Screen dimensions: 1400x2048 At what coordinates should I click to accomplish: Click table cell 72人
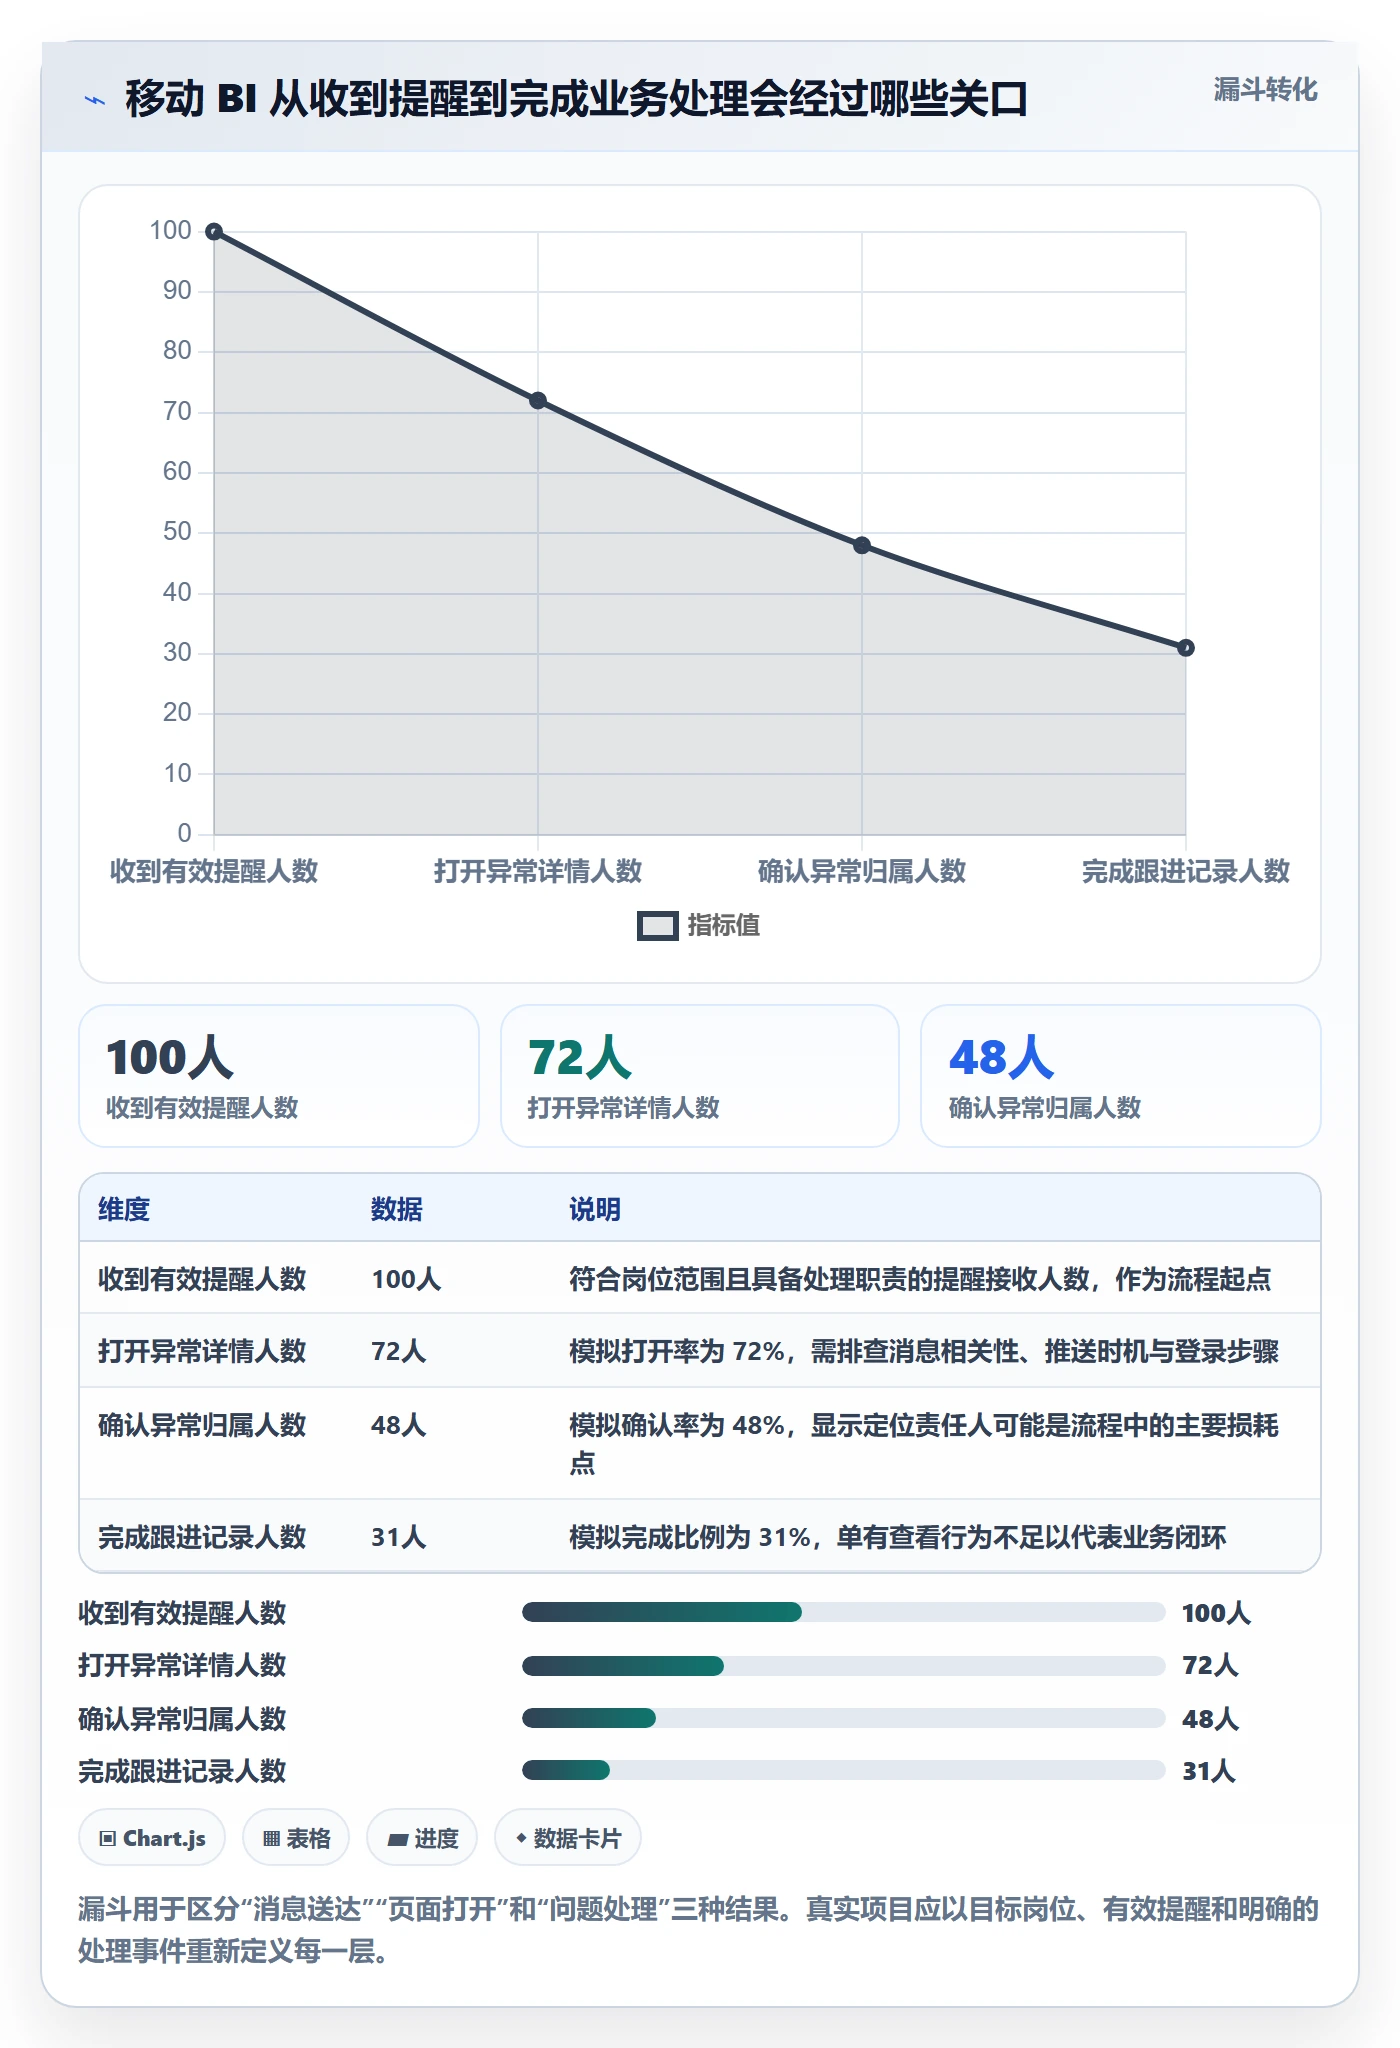tap(399, 1351)
